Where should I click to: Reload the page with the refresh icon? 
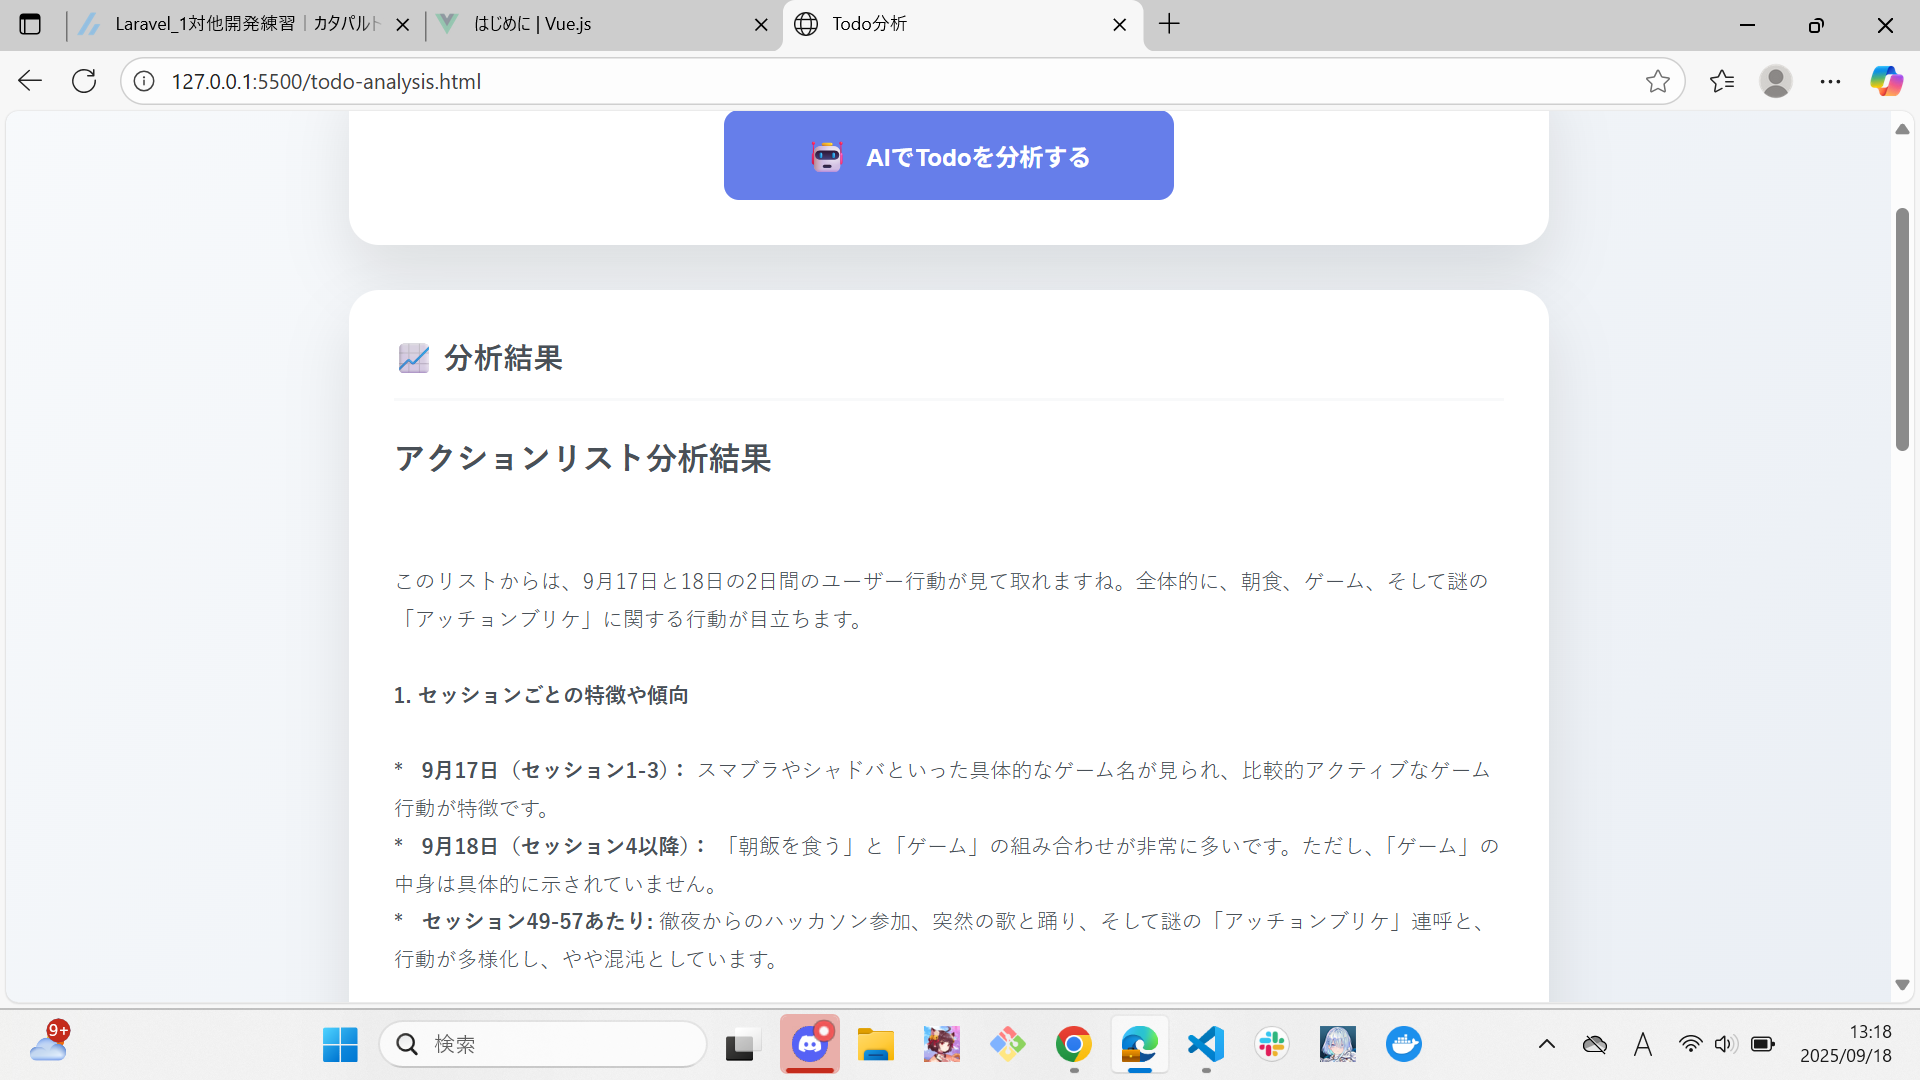(84, 81)
